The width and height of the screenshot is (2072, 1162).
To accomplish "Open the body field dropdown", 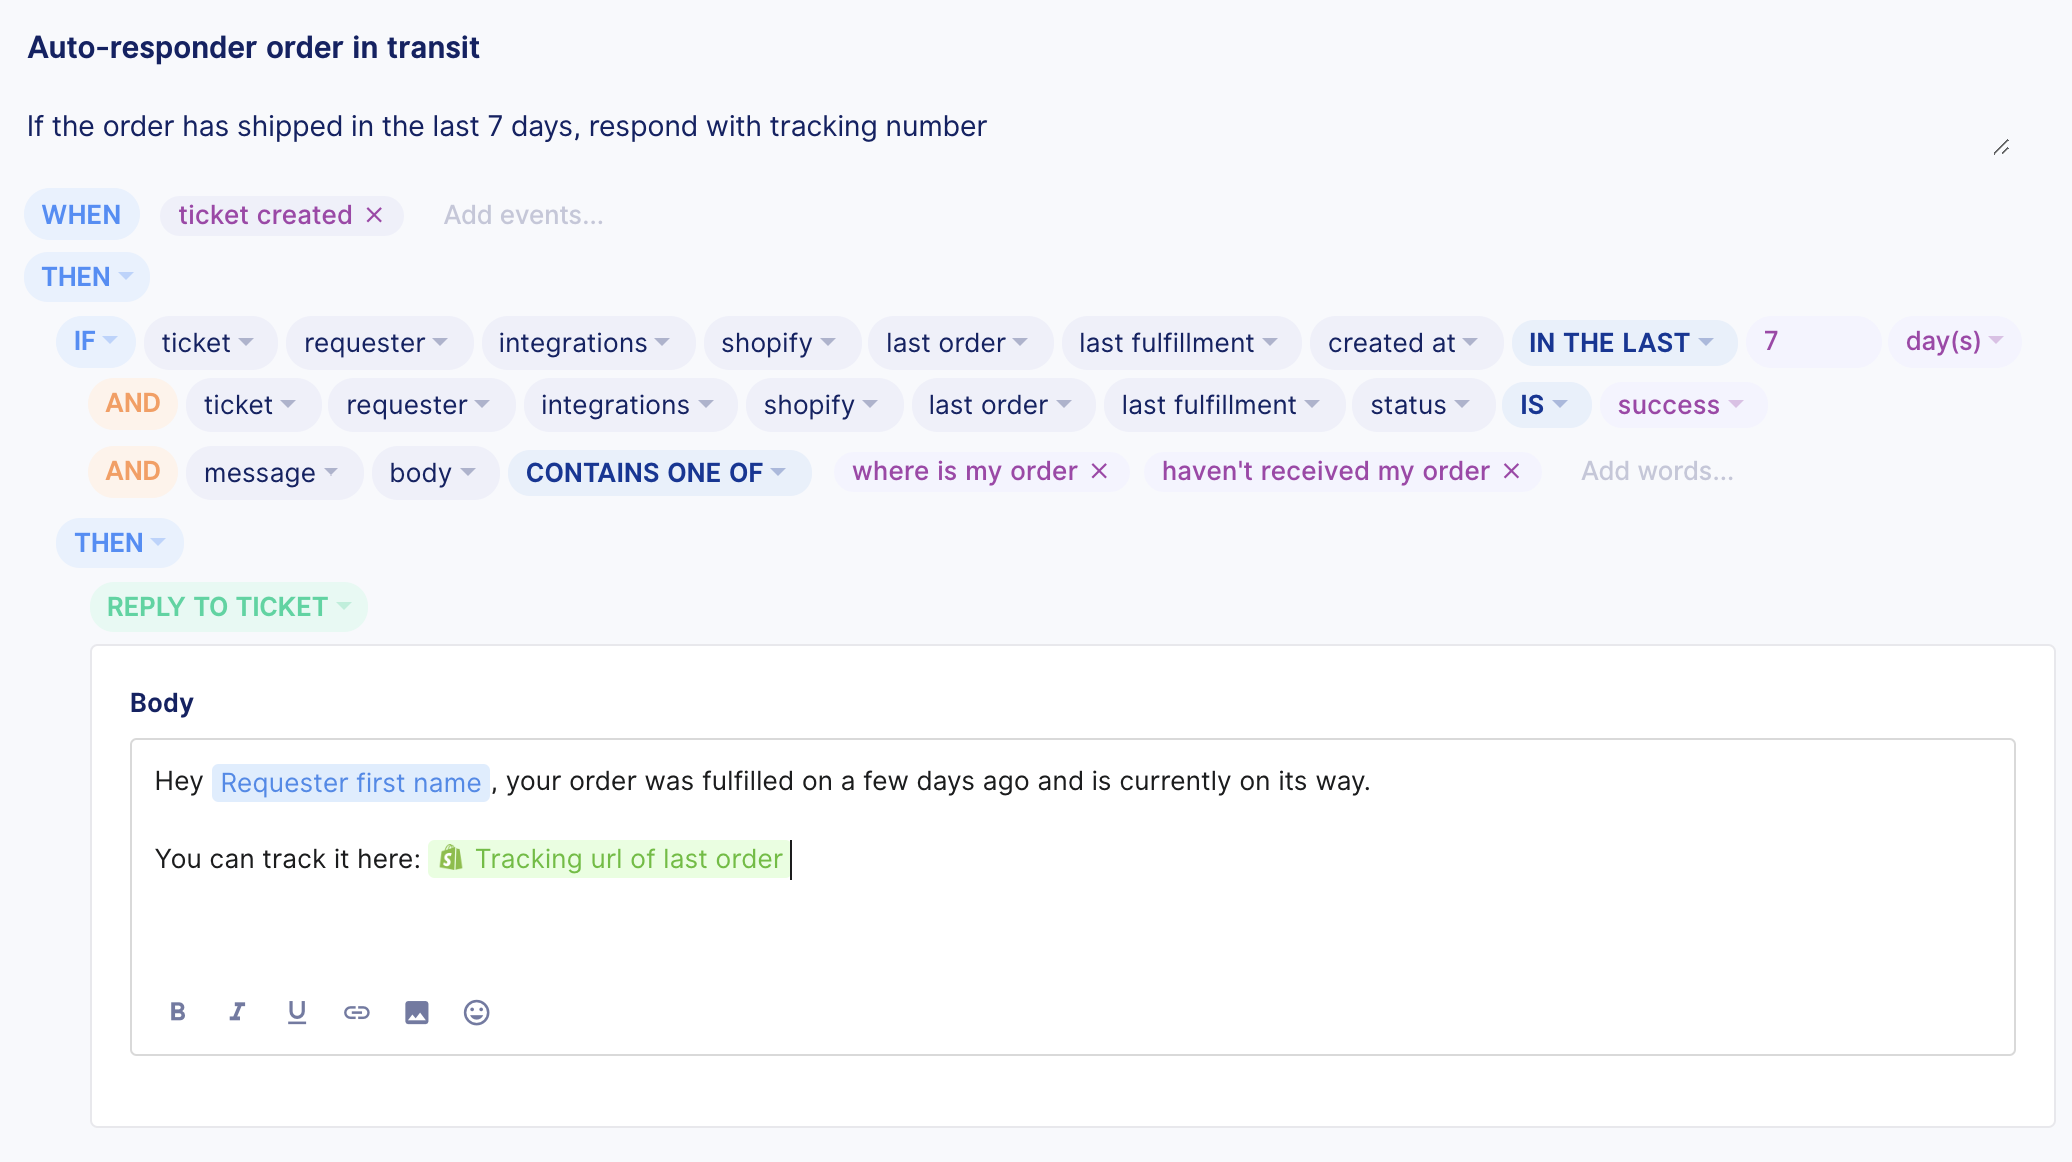I will pyautogui.click(x=434, y=473).
